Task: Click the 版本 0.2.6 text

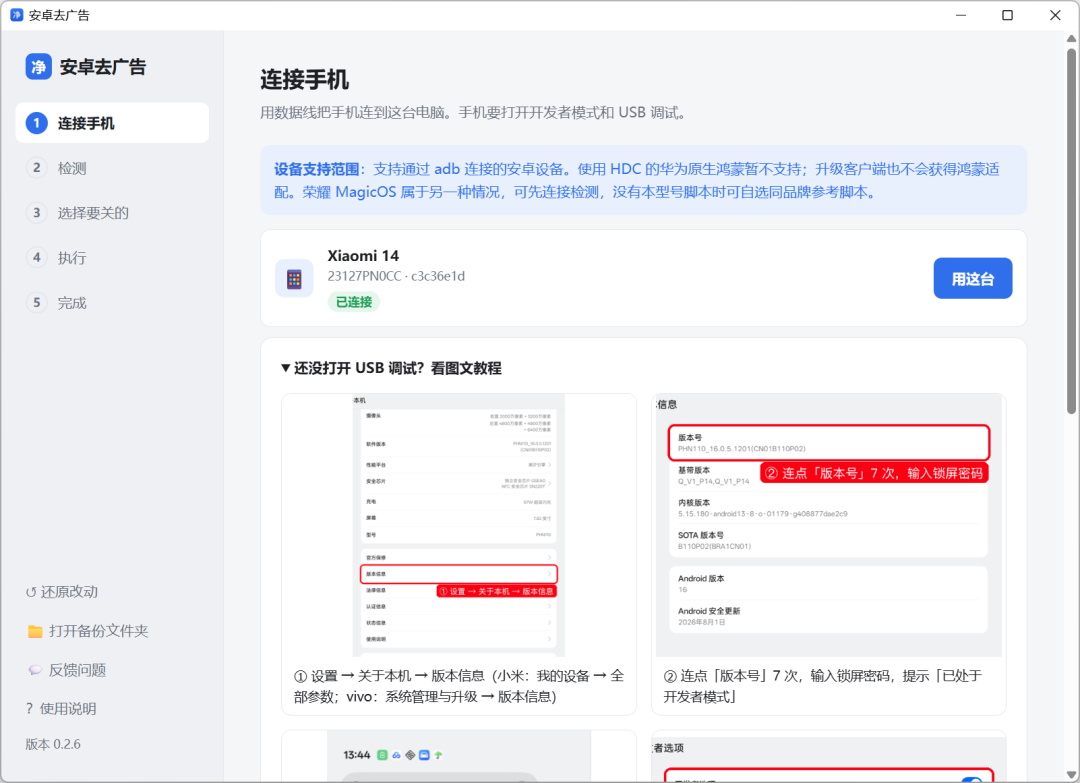Action: click(x=53, y=744)
